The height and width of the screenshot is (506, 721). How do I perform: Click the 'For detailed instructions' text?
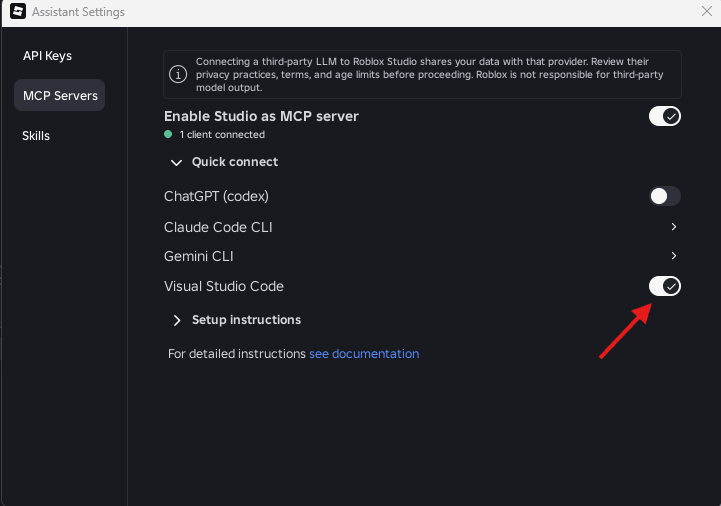[237, 354]
